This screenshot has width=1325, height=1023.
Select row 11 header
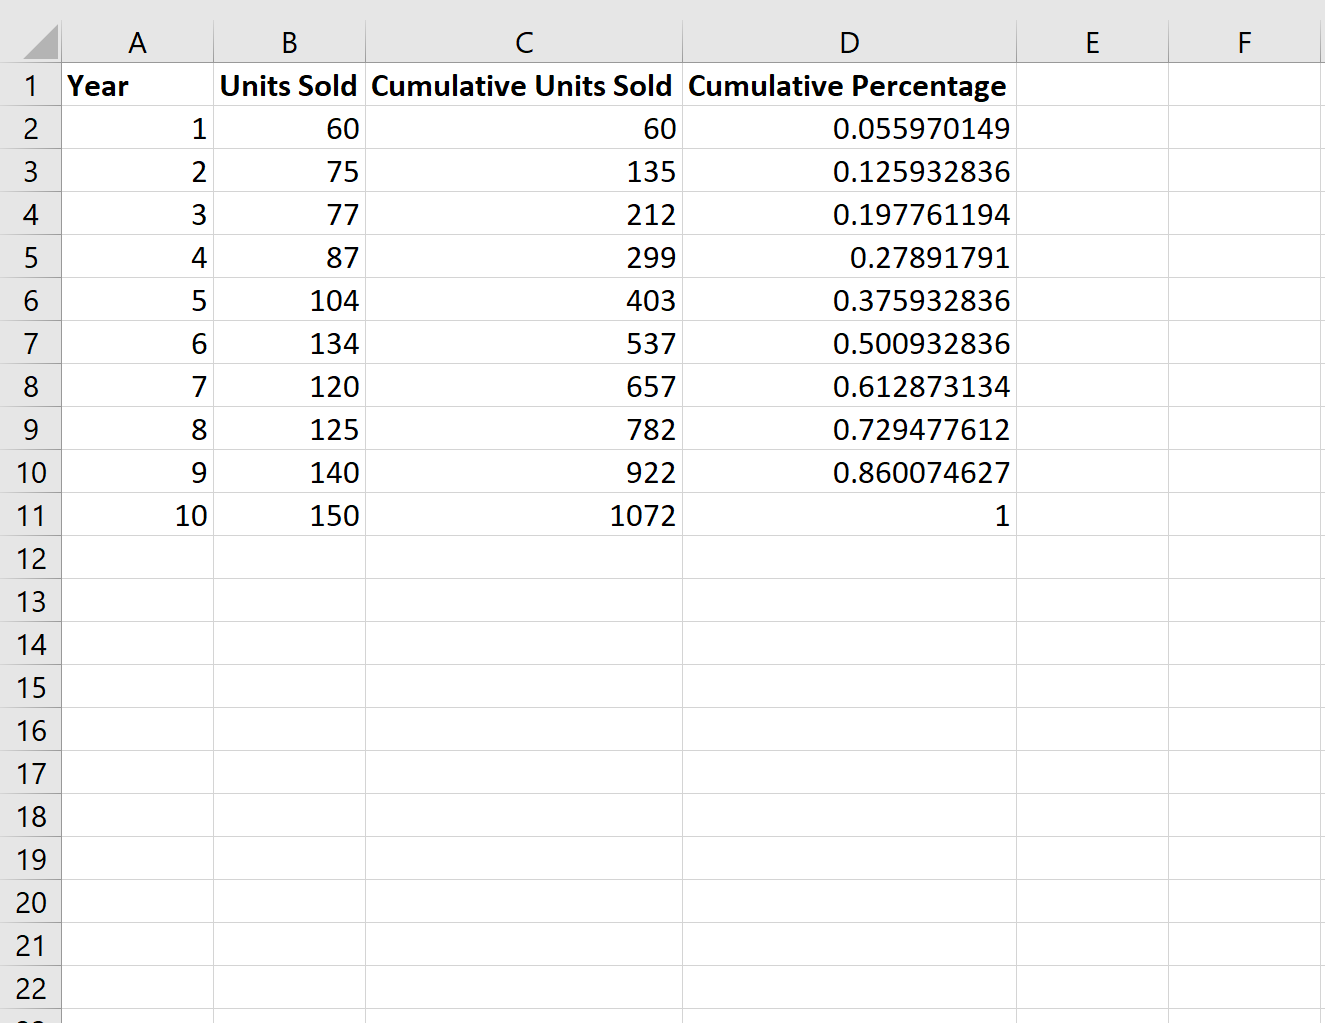[x=31, y=515]
